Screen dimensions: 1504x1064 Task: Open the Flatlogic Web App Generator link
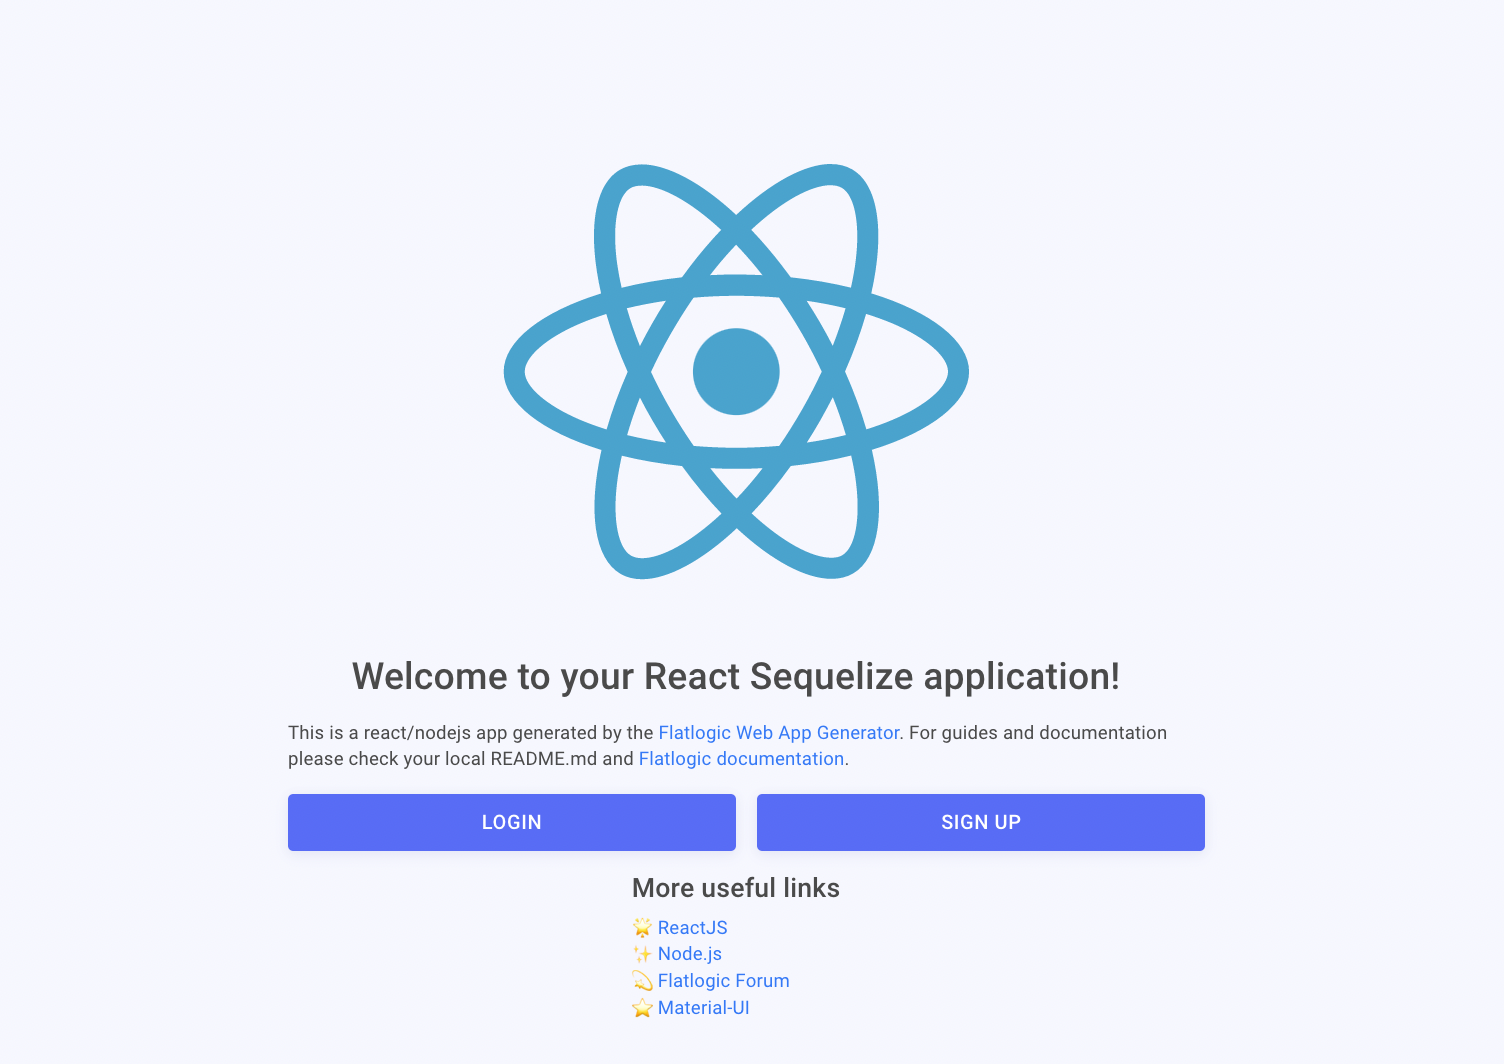778,733
